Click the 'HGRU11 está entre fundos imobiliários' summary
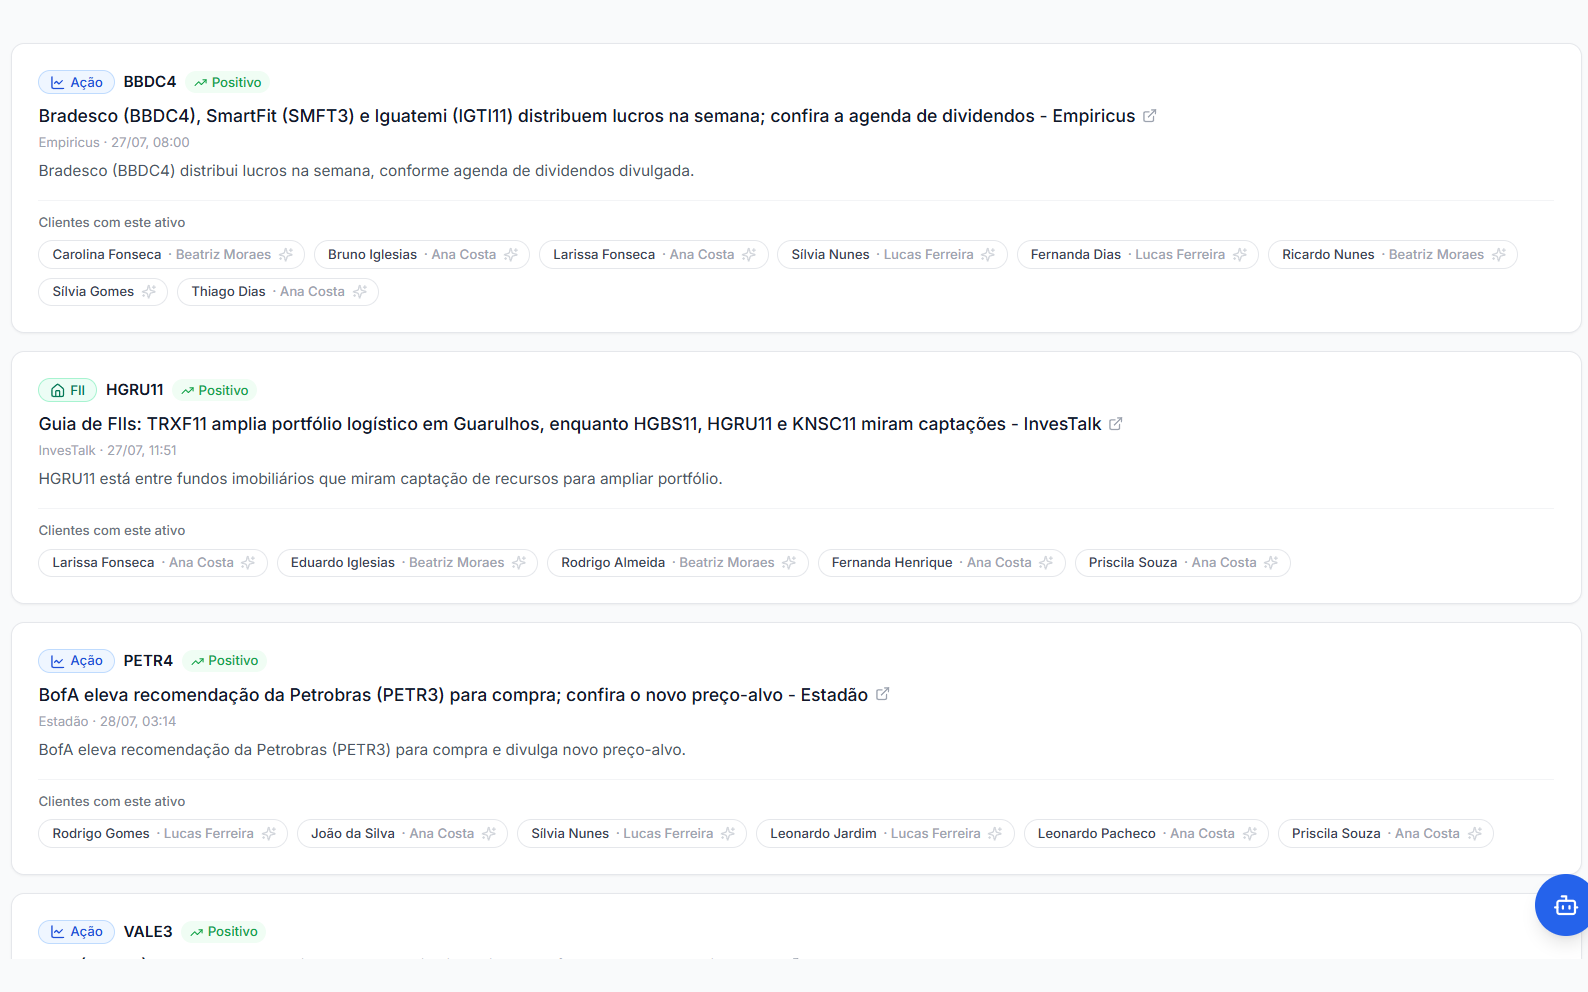1588x992 pixels. [x=380, y=479]
